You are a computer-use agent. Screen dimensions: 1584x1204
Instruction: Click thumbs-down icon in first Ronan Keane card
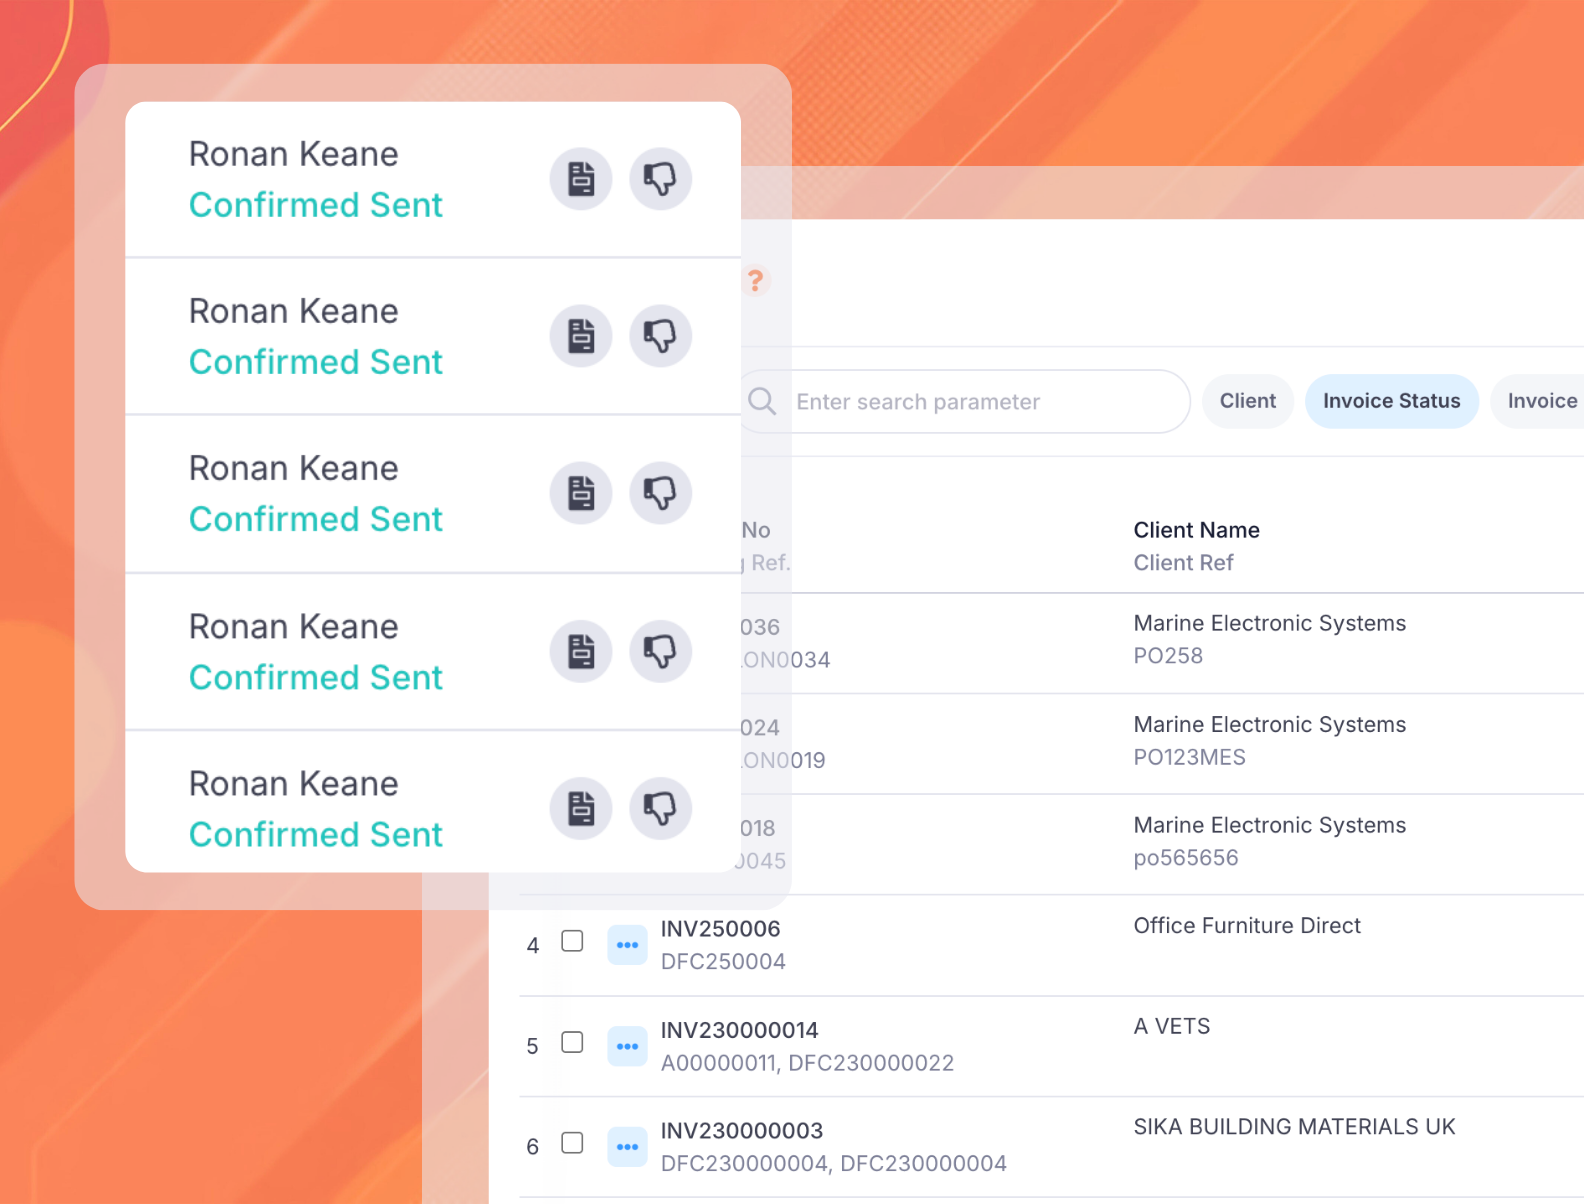tap(660, 179)
